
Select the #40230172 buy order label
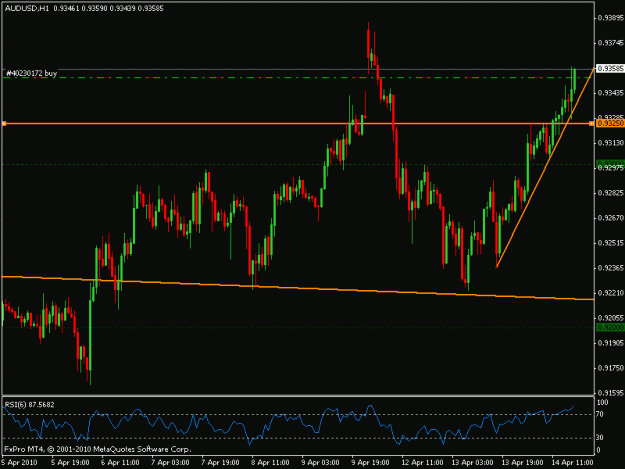click(31, 73)
